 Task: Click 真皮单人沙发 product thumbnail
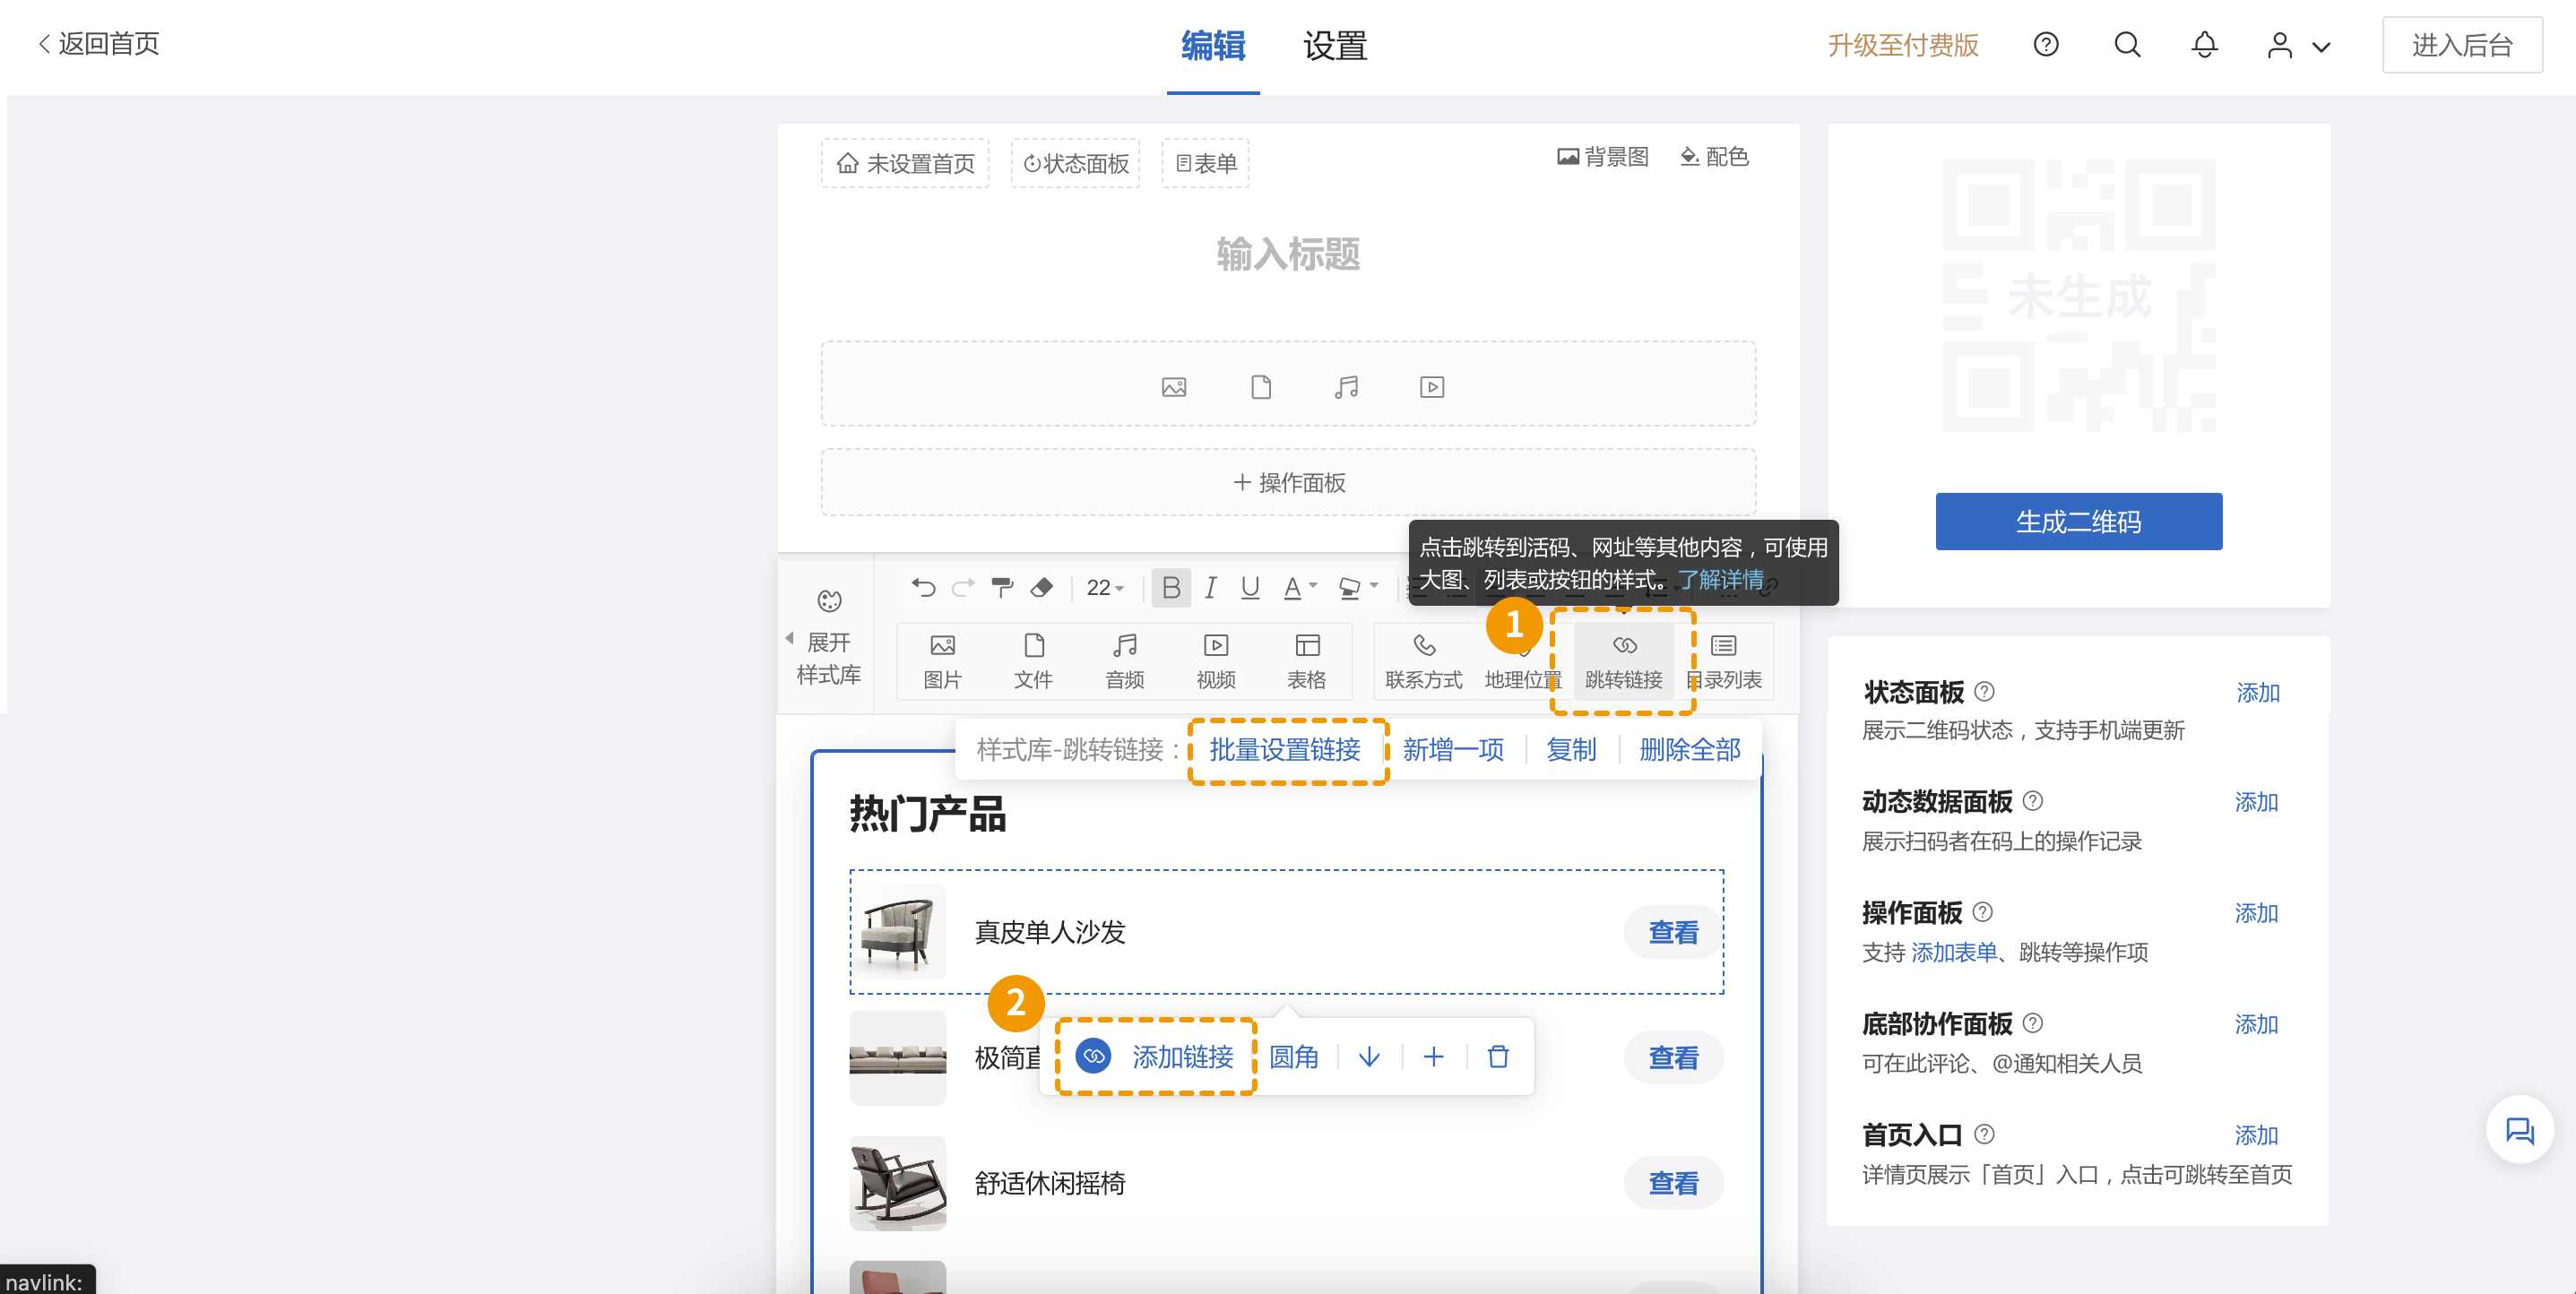pyautogui.click(x=897, y=931)
